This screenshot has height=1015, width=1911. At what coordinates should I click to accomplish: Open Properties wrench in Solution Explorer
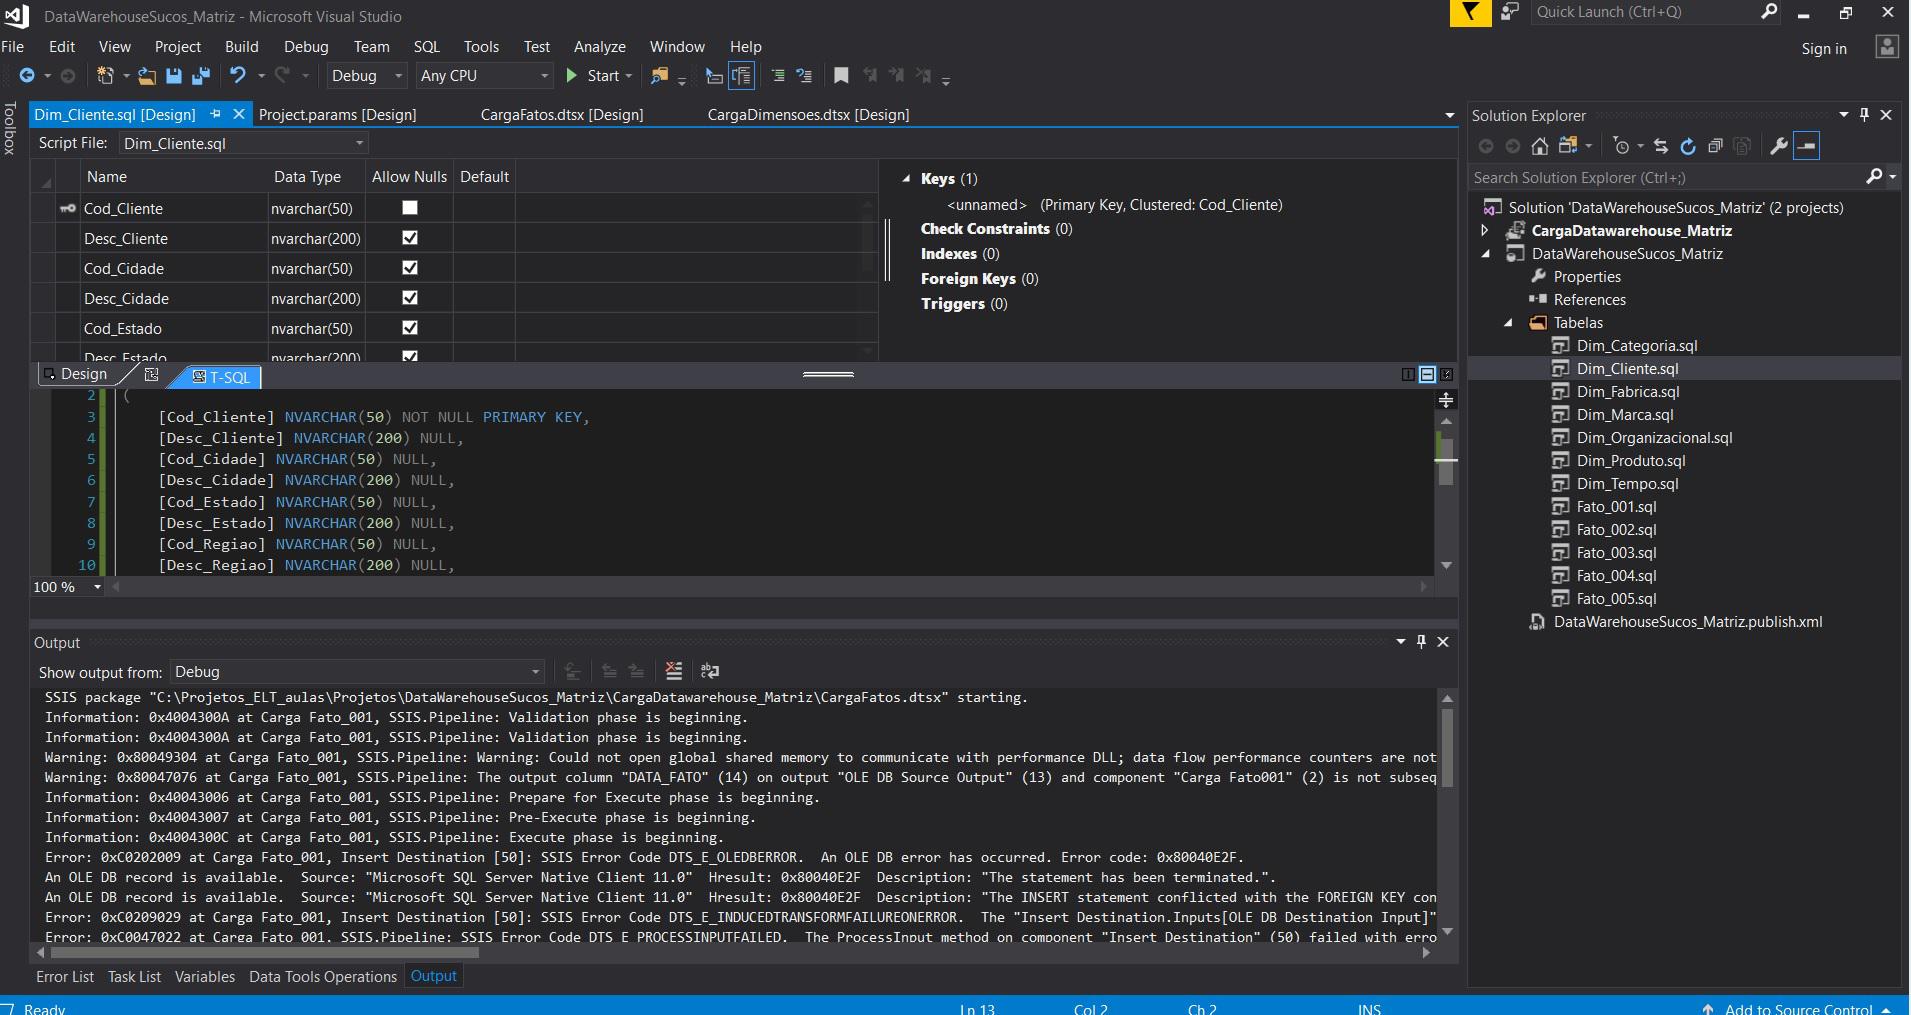tap(1779, 146)
